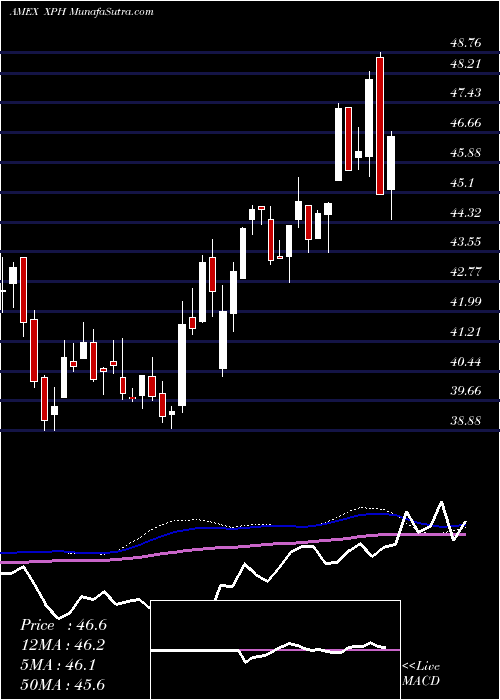Image resolution: width=500 pixels, height=700 pixels.
Task: Click the 12MA : 46.2 readout
Action: (63, 645)
